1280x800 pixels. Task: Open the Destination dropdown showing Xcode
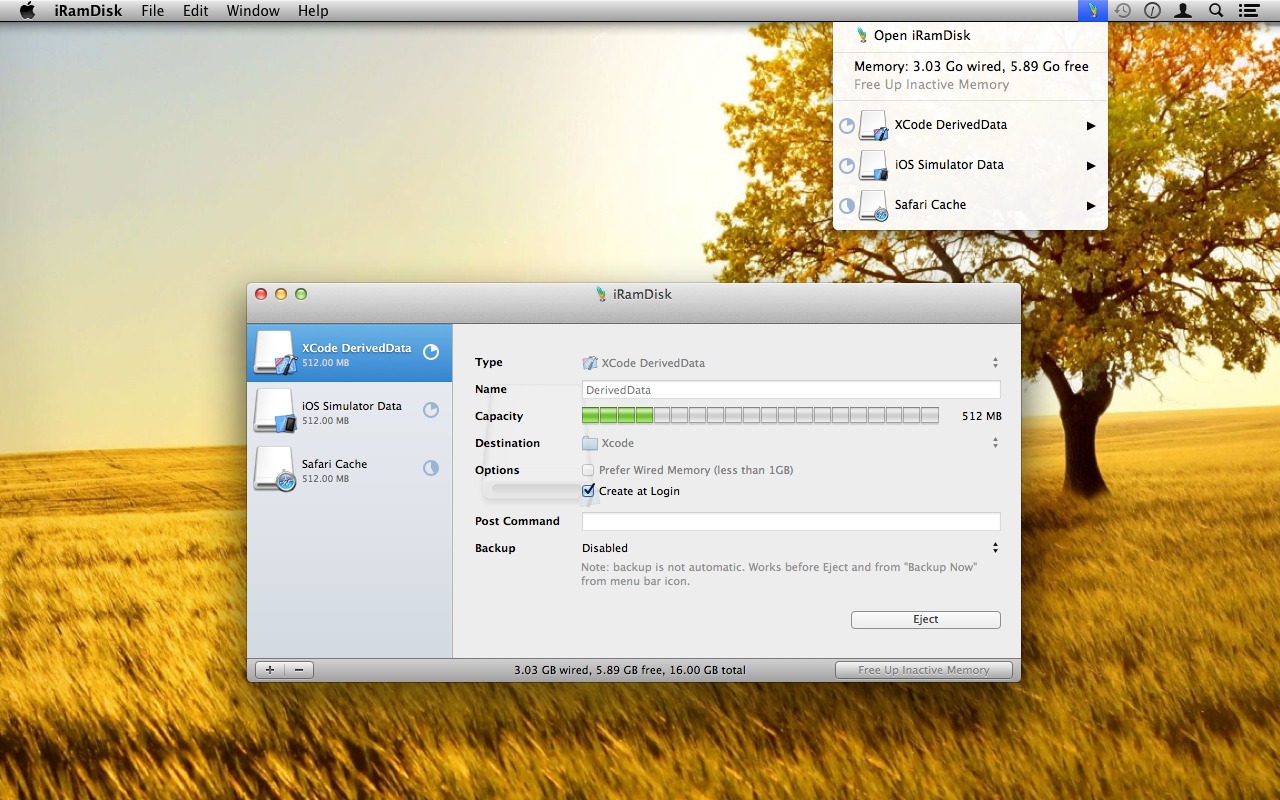click(790, 443)
